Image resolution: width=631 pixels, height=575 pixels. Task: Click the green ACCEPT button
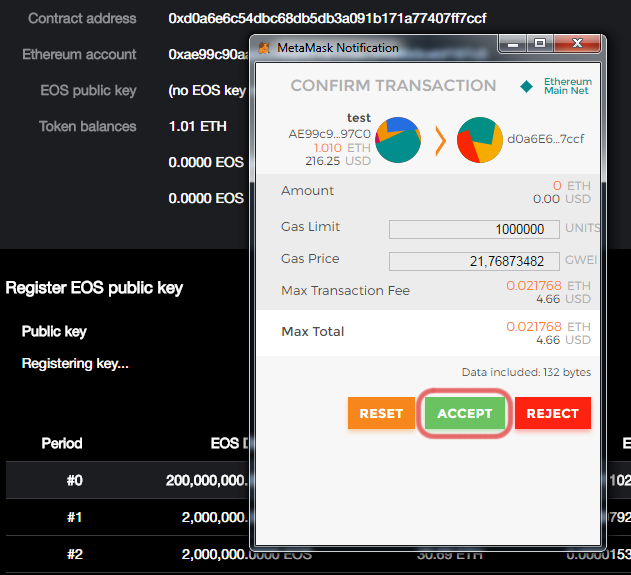(x=465, y=413)
